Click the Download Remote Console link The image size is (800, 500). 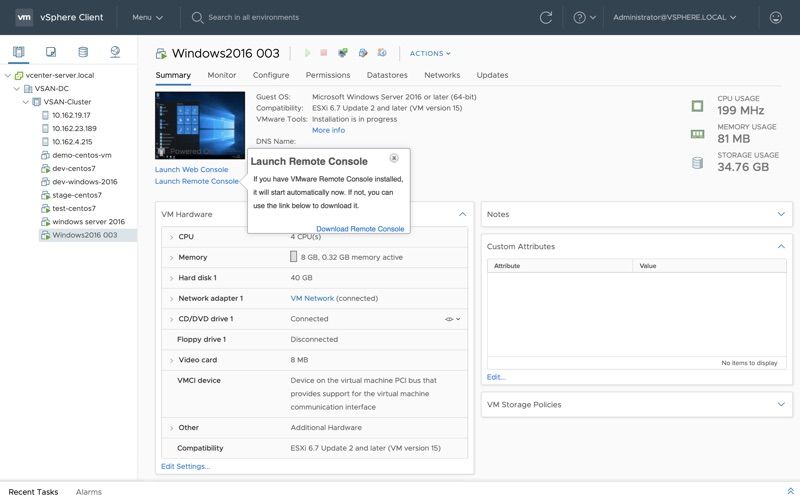360,229
